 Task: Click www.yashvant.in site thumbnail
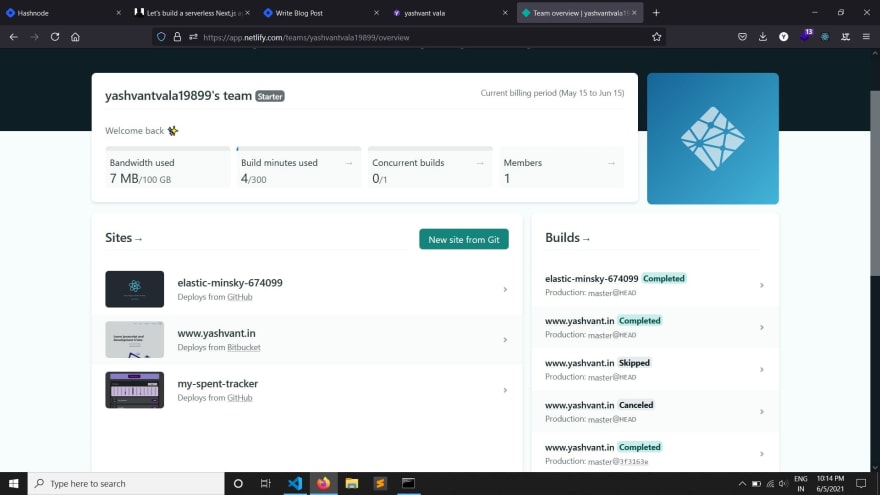135,340
